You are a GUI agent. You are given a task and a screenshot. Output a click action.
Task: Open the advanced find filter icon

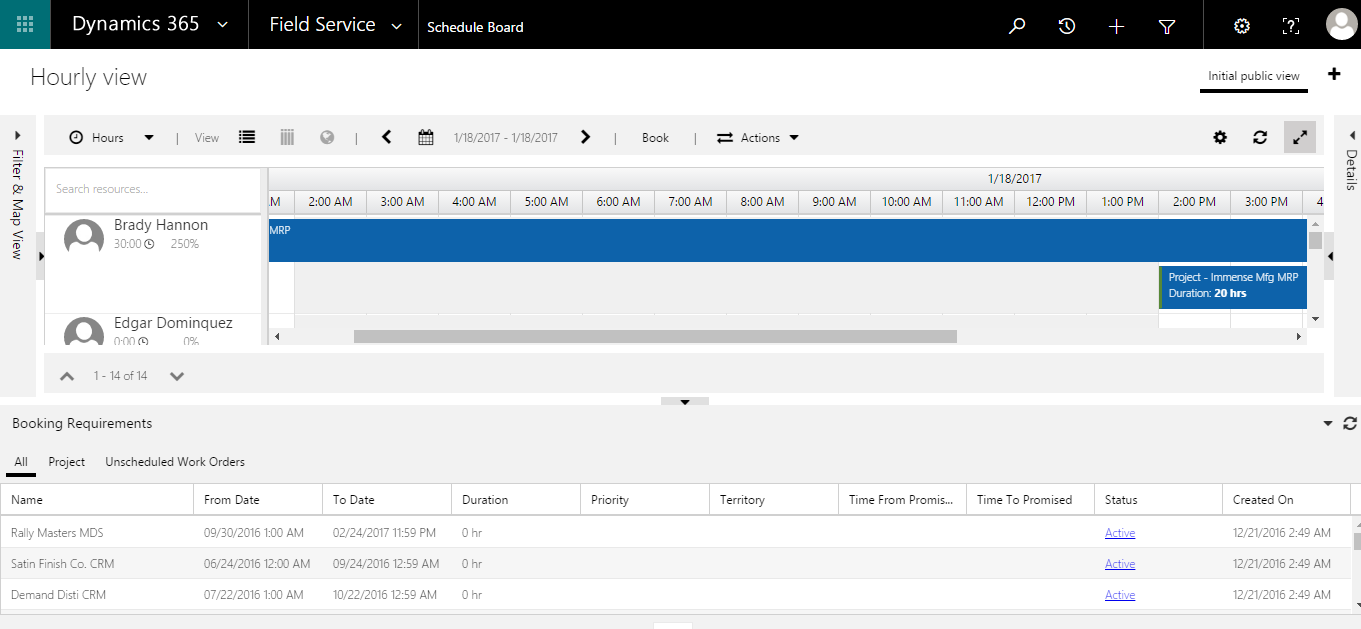pyautogui.click(x=1167, y=26)
